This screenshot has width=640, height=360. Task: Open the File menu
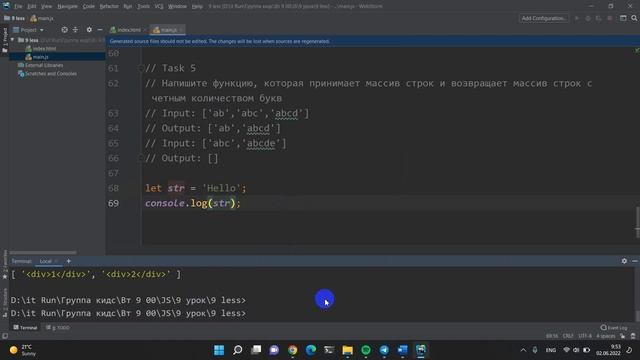click(x=18, y=6)
